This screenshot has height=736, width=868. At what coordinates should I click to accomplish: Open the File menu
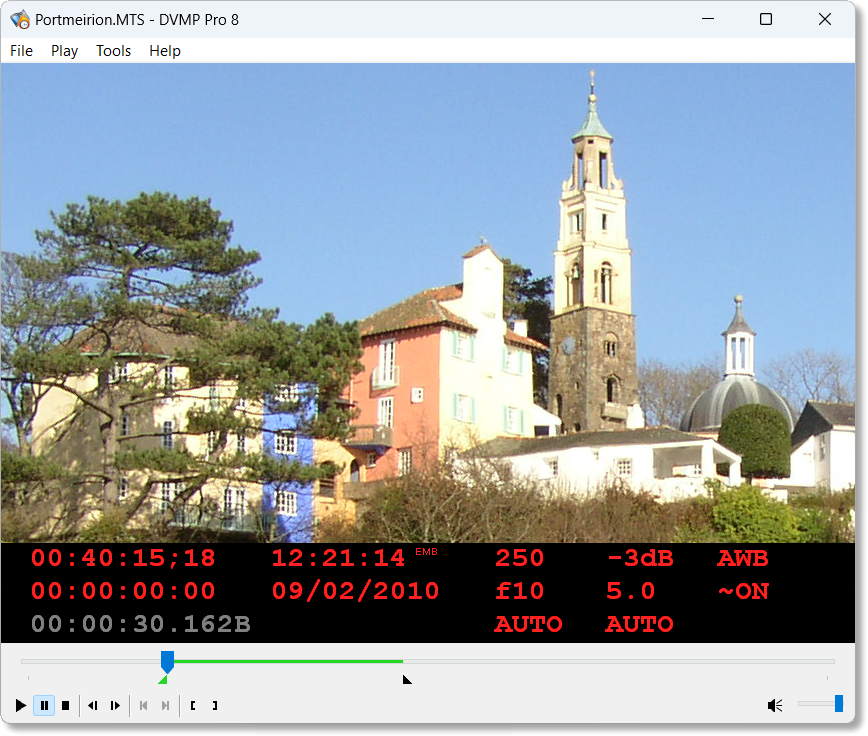[x=20, y=50]
